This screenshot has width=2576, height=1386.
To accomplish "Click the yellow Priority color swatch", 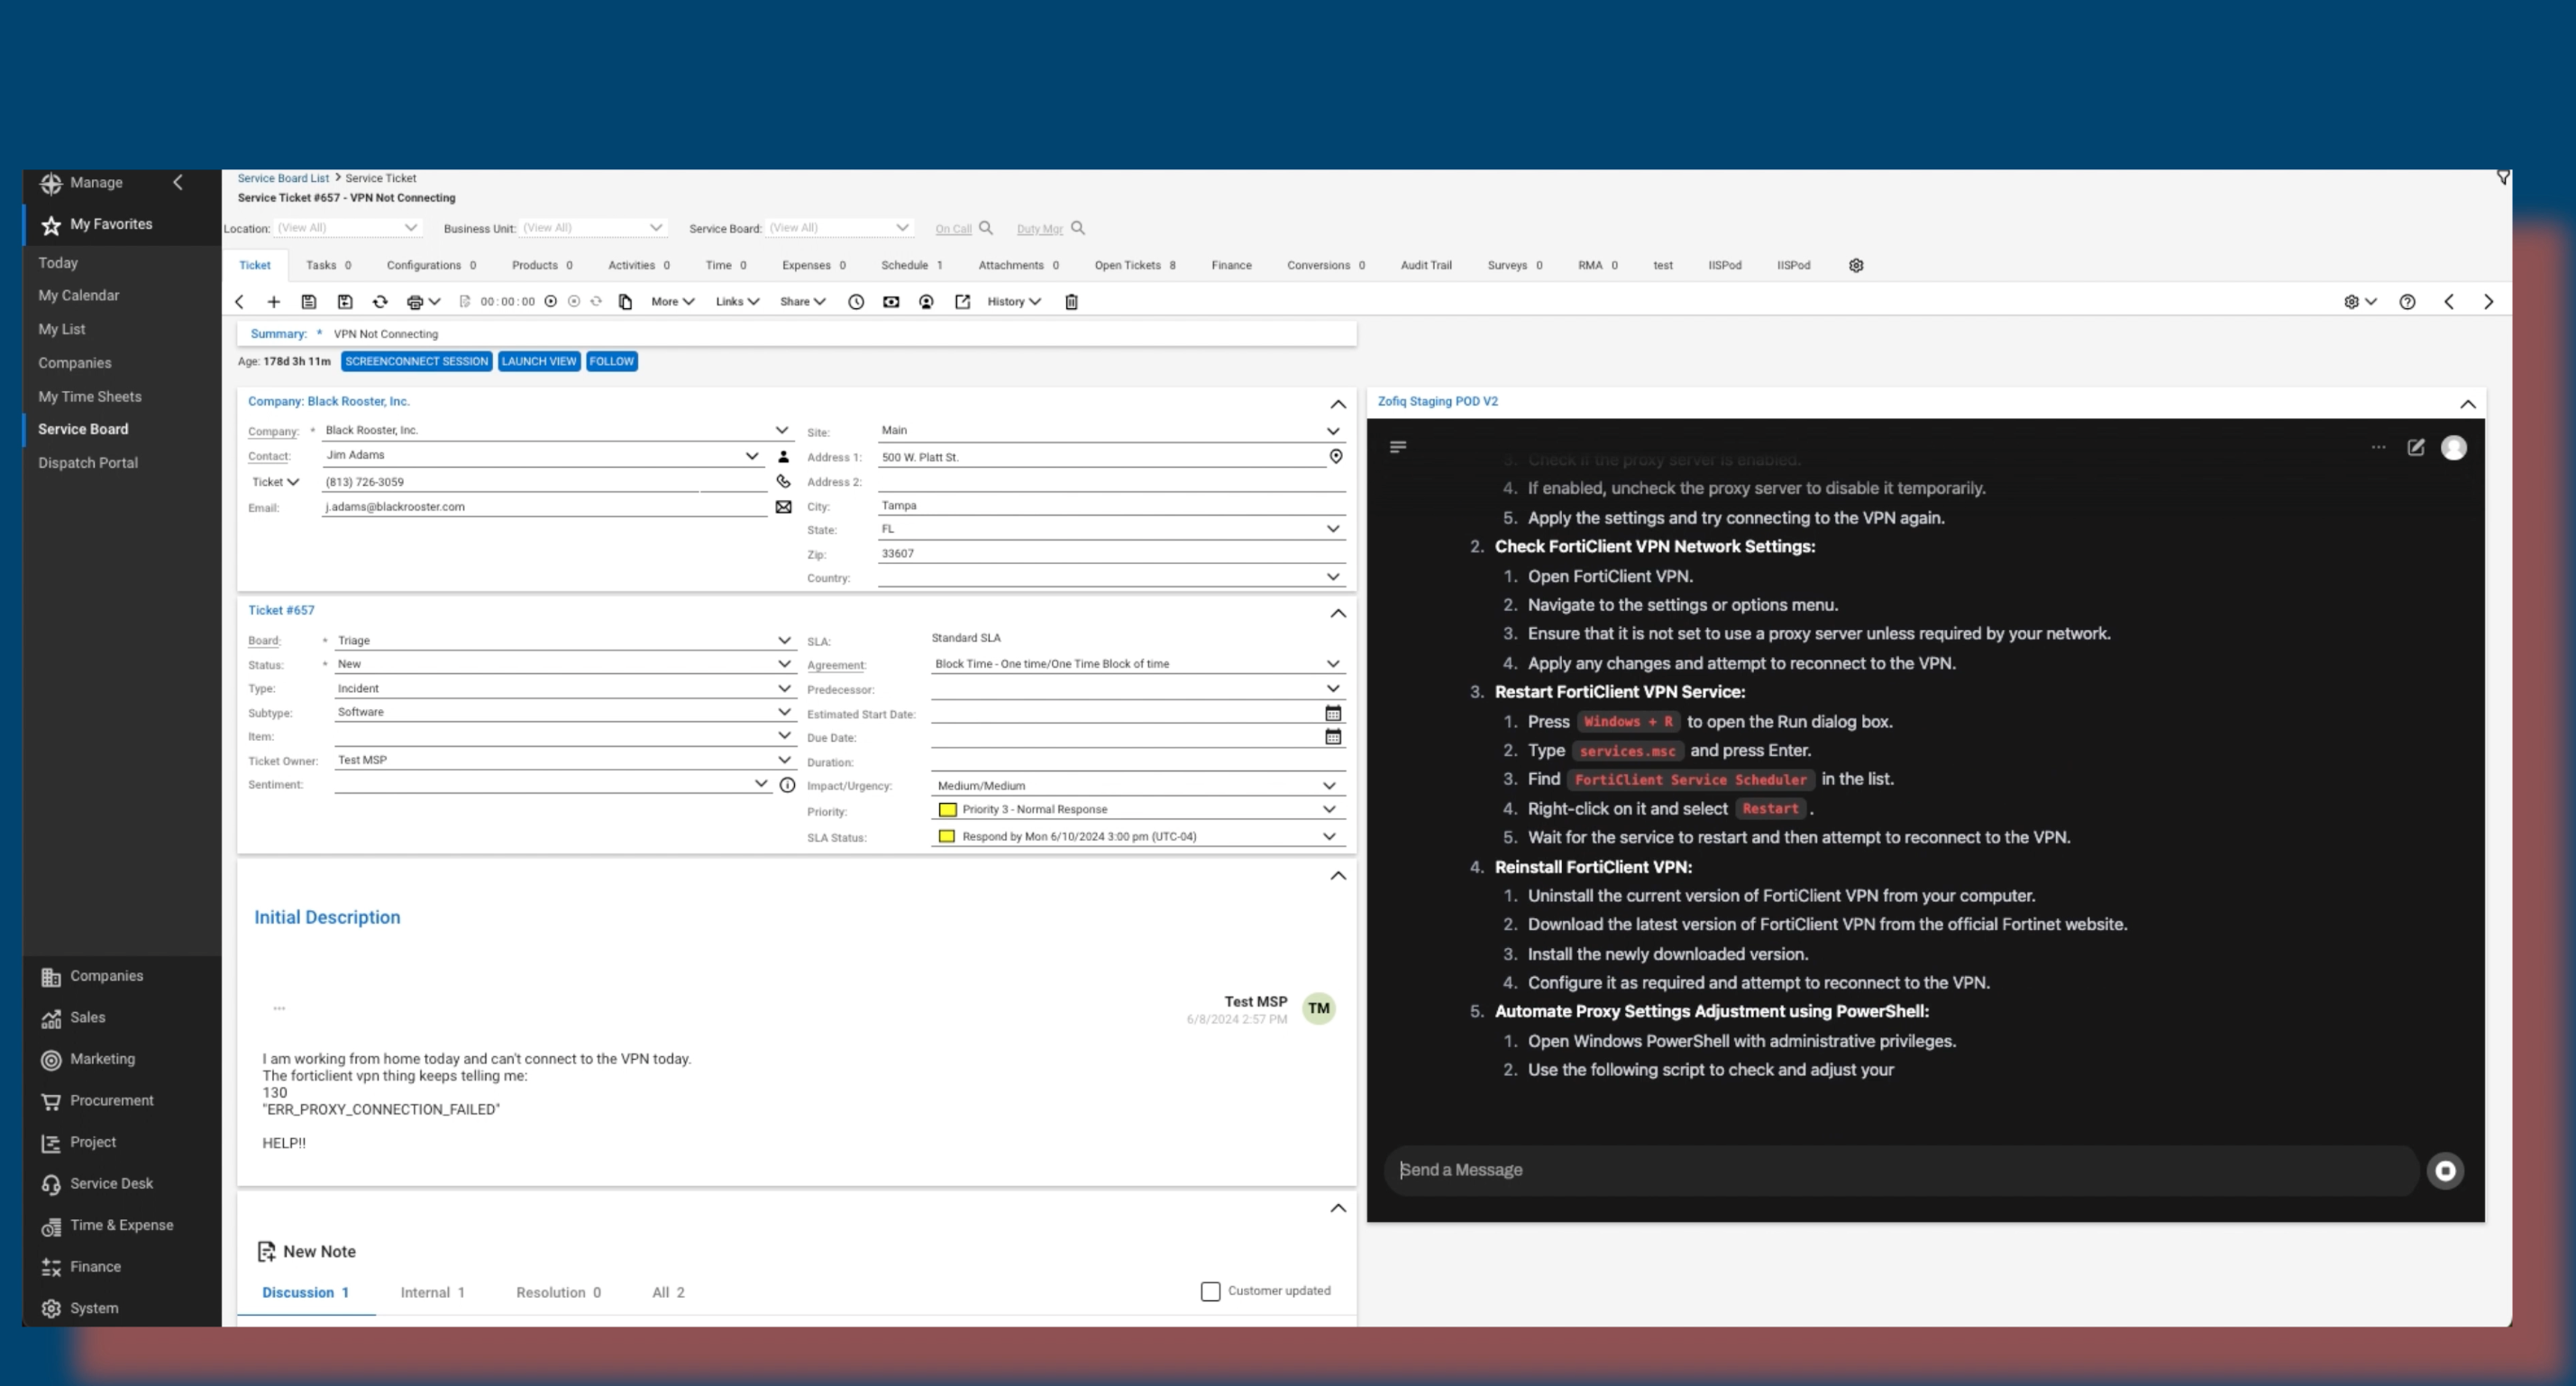I will tap(948, 809).
